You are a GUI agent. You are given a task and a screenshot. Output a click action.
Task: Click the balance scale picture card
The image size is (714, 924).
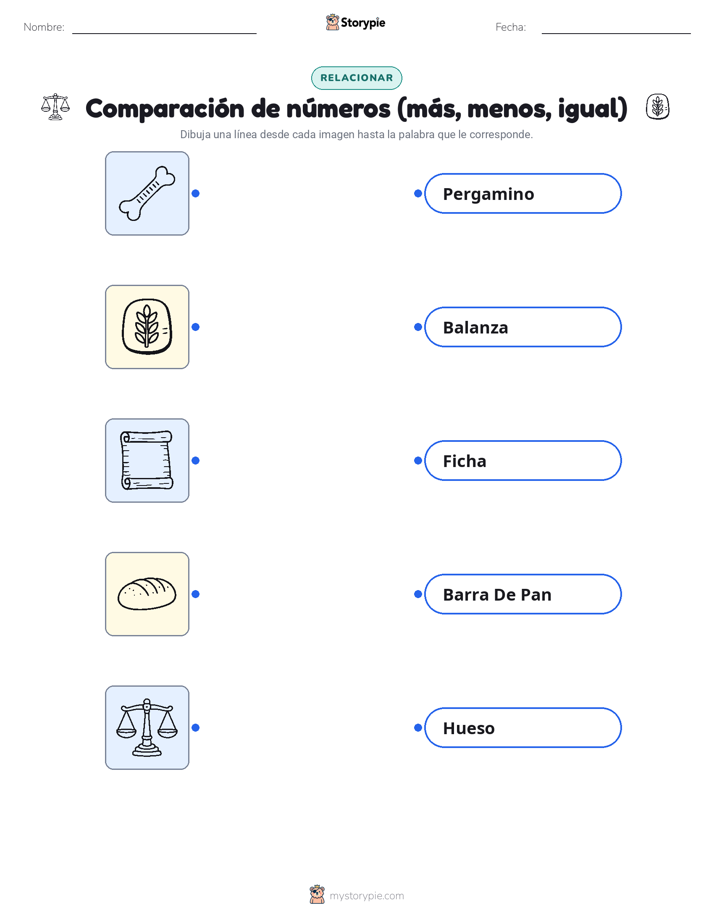(x=147, y=727)
